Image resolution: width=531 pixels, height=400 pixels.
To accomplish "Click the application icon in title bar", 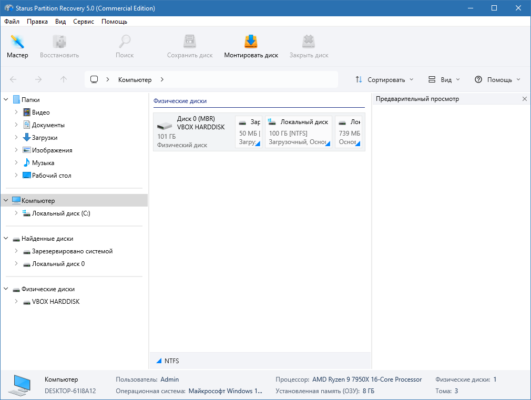I will click(8, 8).
